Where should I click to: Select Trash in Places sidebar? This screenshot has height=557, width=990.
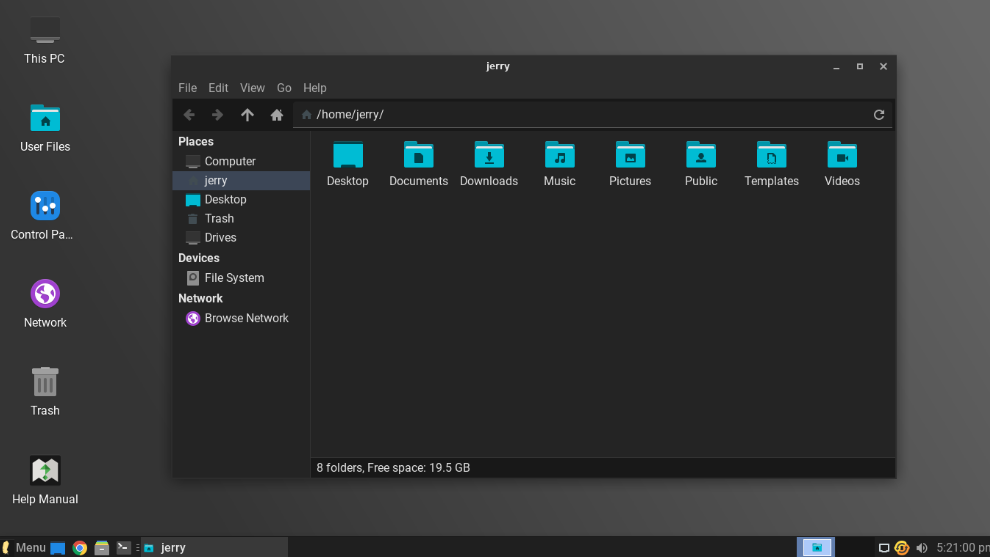tap(241, 218)
